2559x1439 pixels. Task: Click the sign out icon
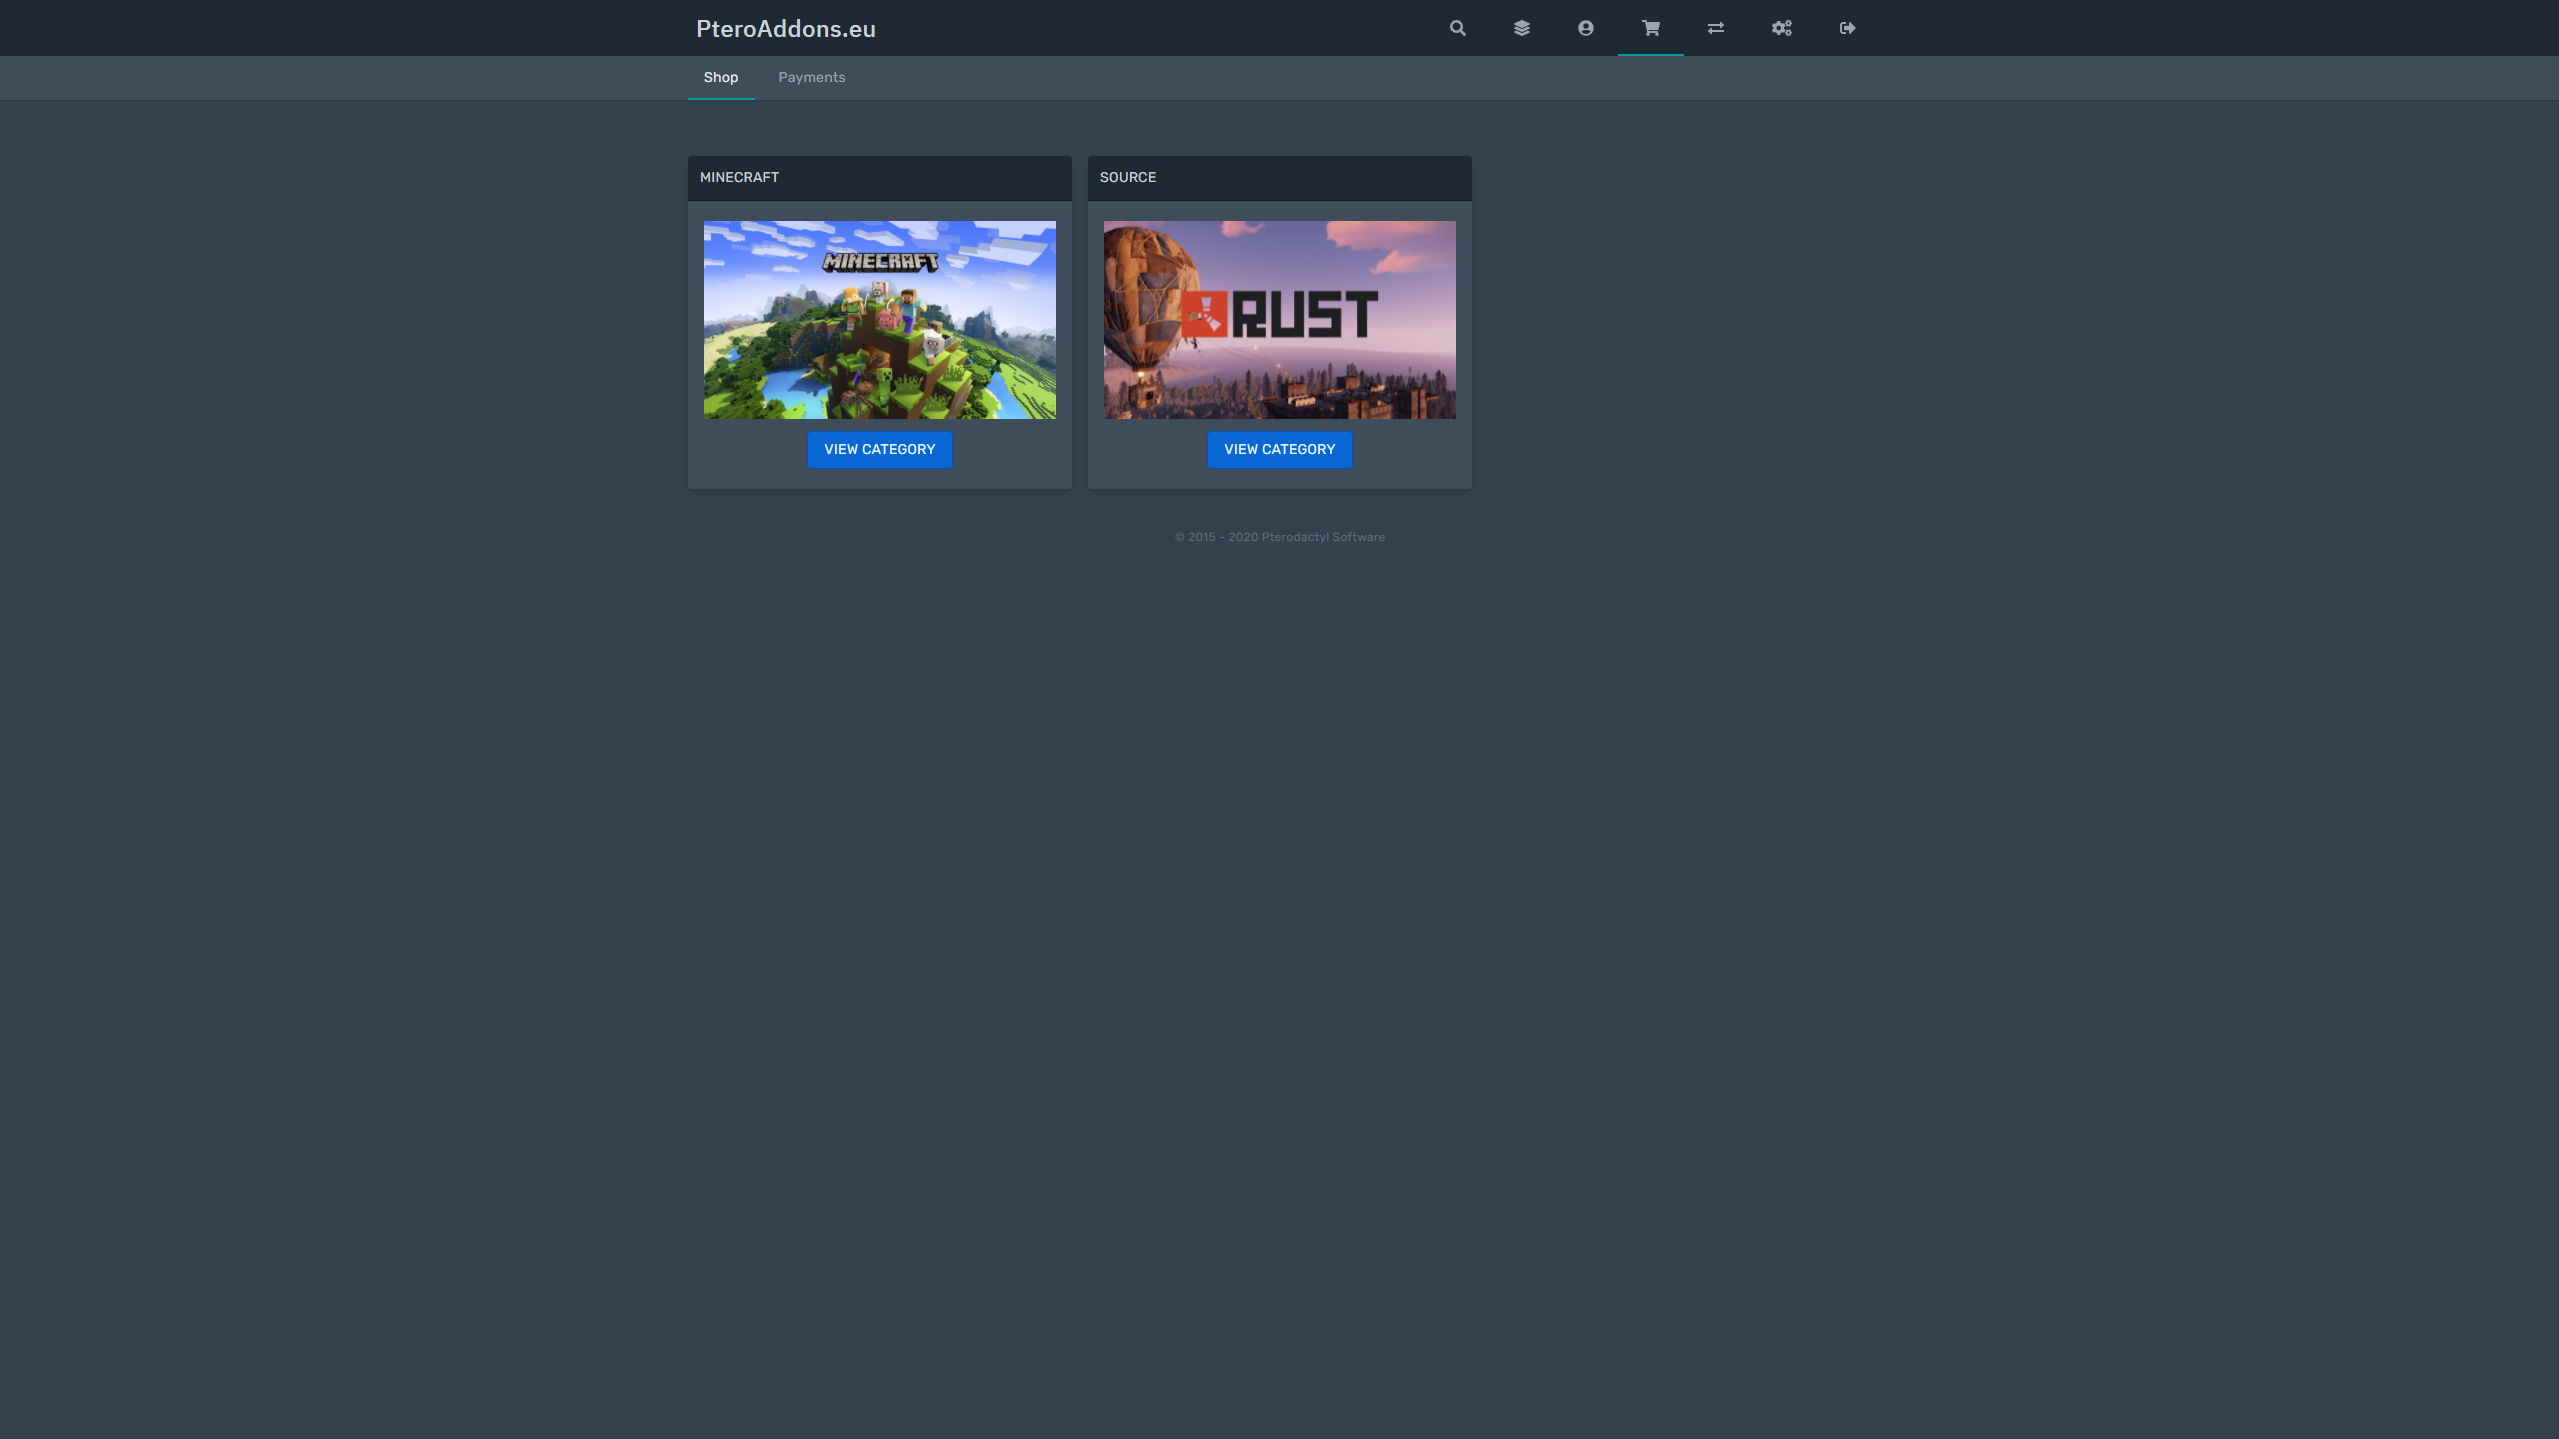pyautogui.click(x=1846, y=28)
